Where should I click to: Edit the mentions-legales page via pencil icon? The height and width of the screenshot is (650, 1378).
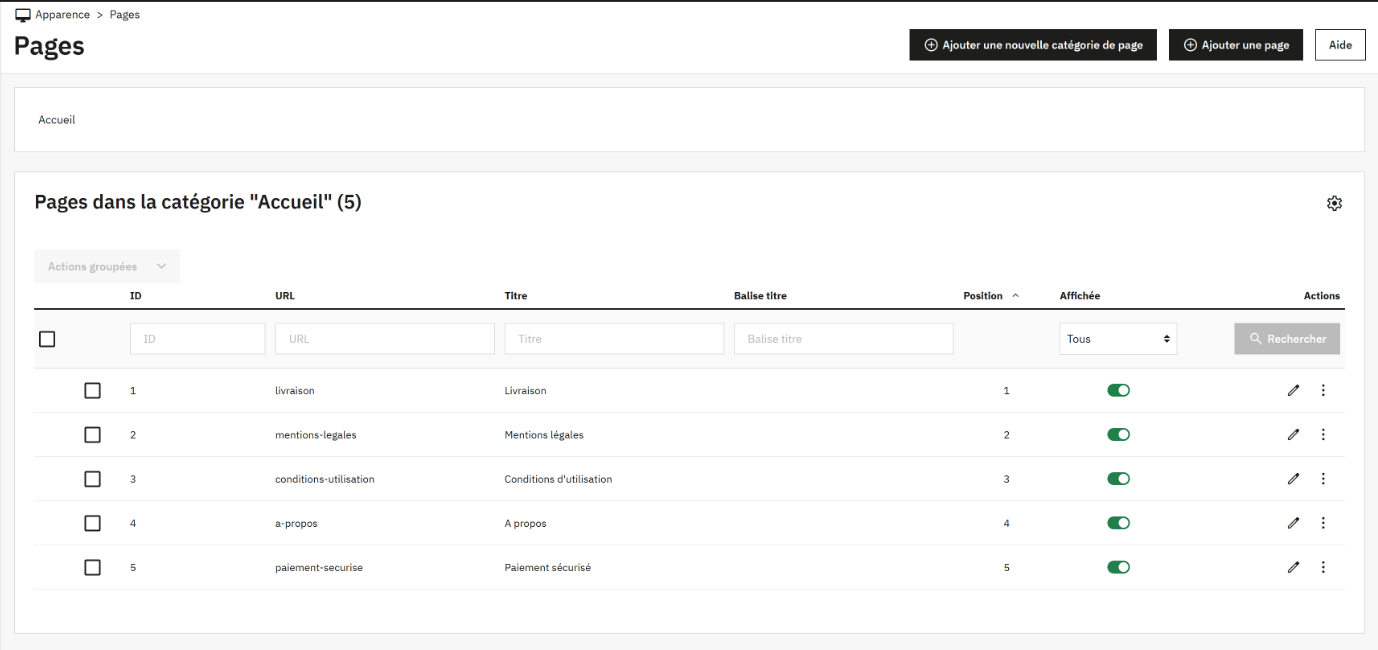(x=1293, y=434)
